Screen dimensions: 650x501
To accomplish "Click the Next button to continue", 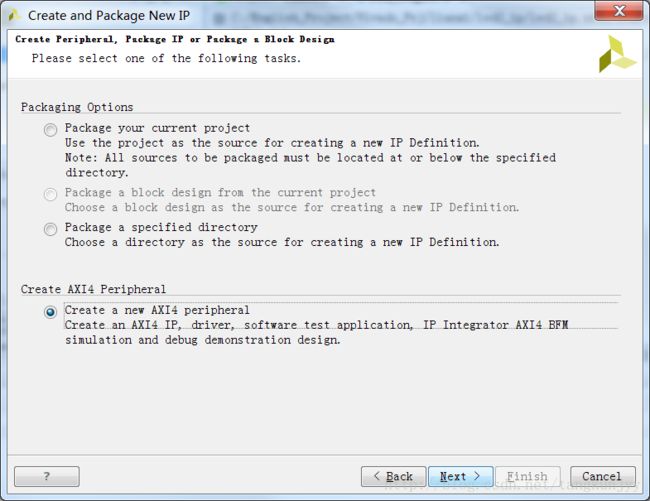I will (461, 477).
